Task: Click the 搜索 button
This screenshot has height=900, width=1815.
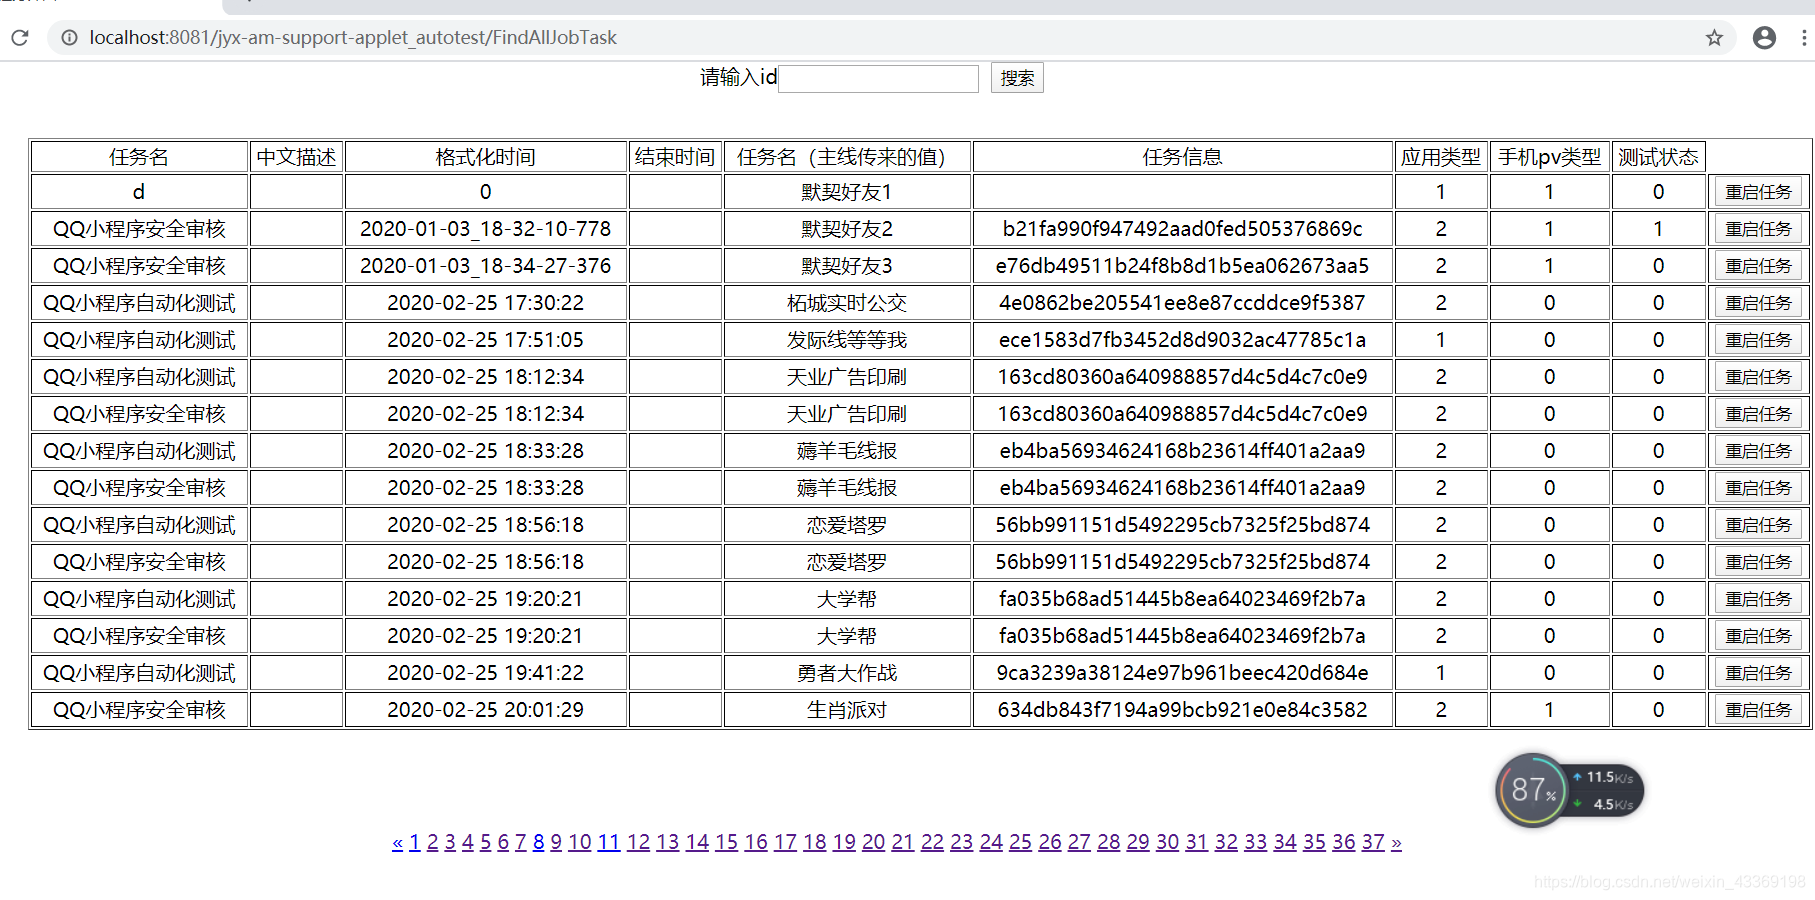Action: click(x=1017, y=78)
